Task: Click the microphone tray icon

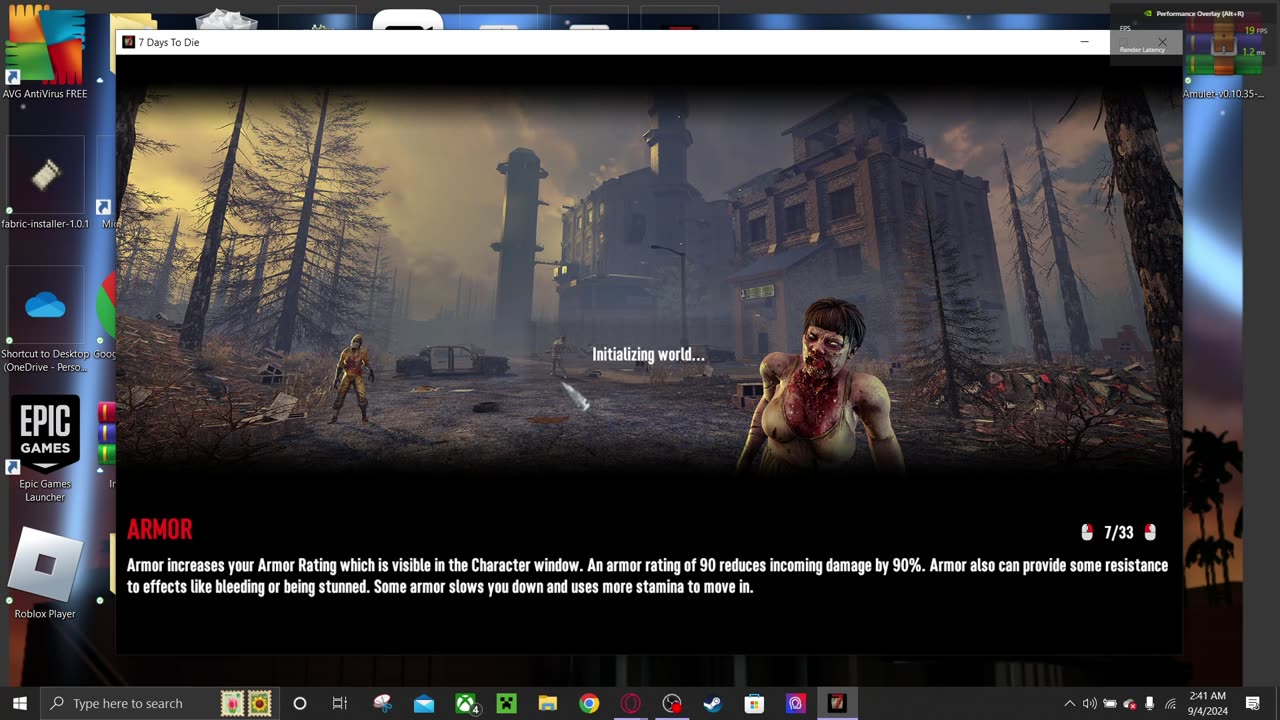Action: [x=1150, y=703]
